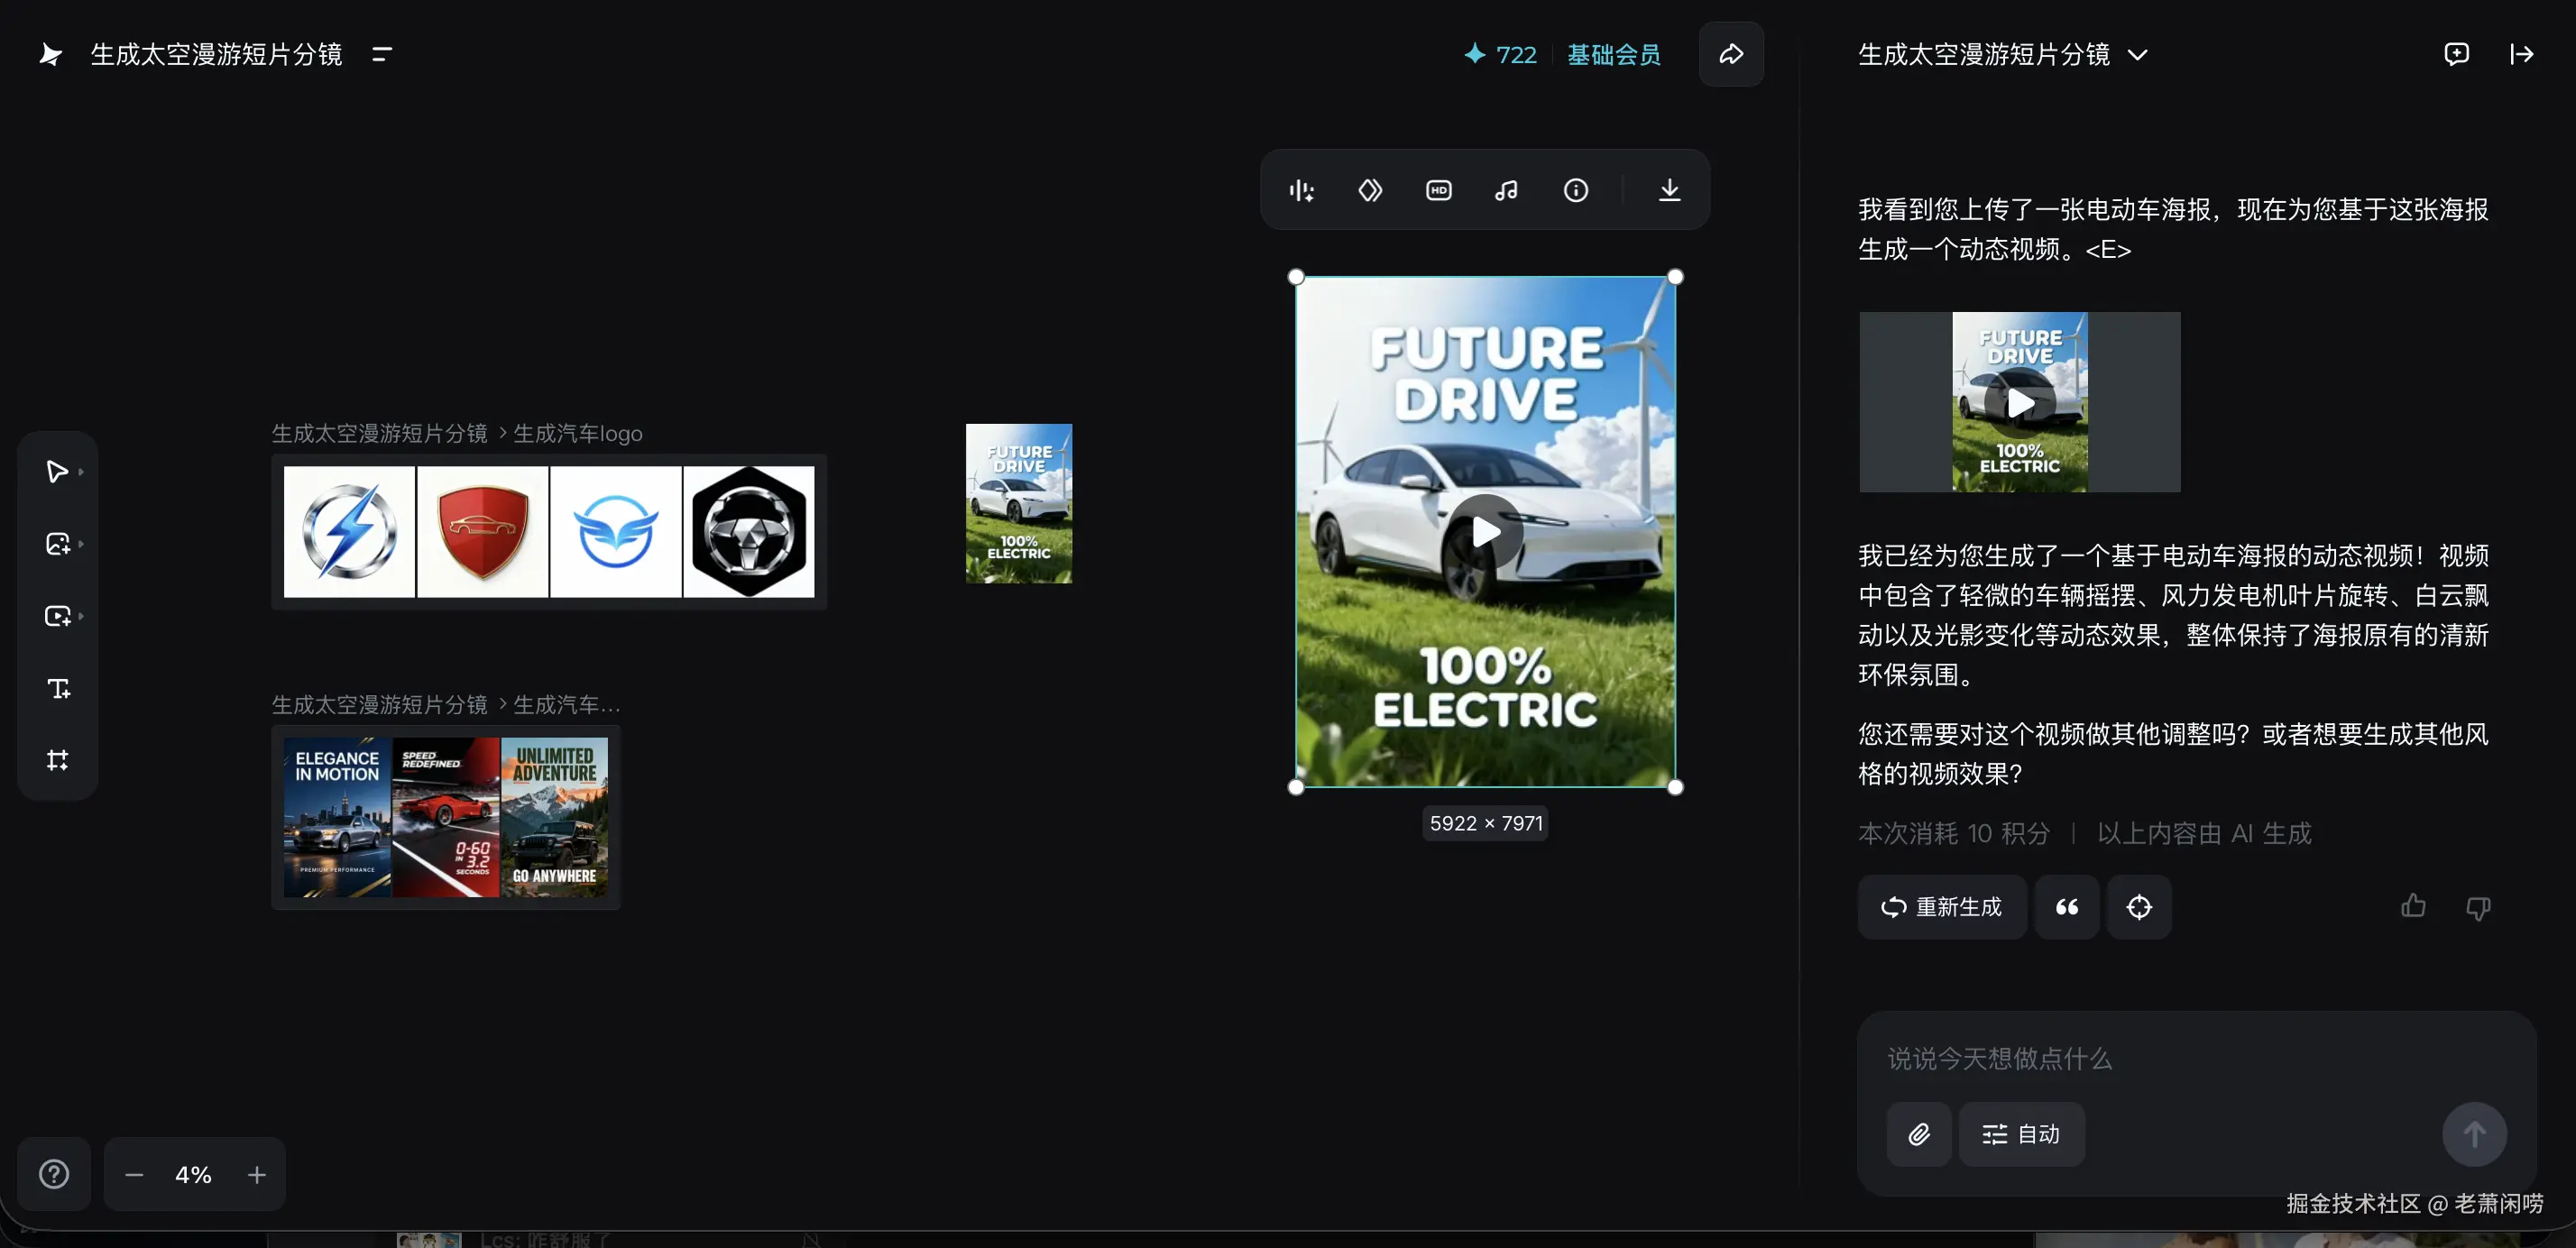Click the 重新生成 regenerate button
The image size is (2576, 1248).
[x=1941, y=907]
